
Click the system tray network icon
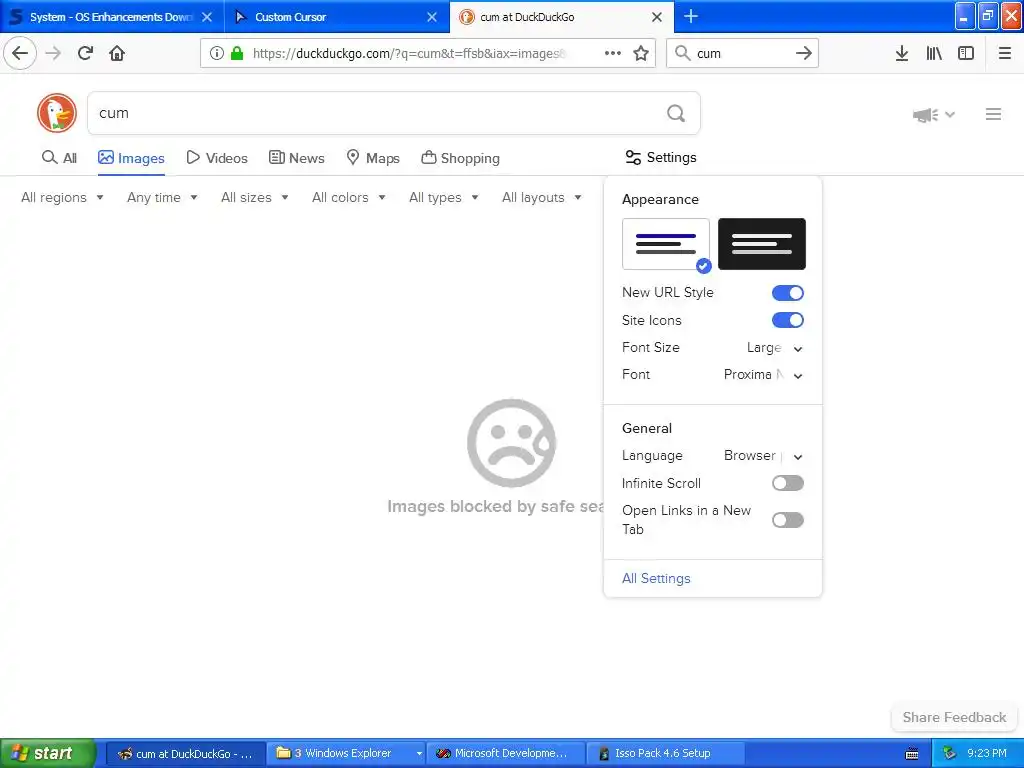pyautogui.click(x=950, y=754)
